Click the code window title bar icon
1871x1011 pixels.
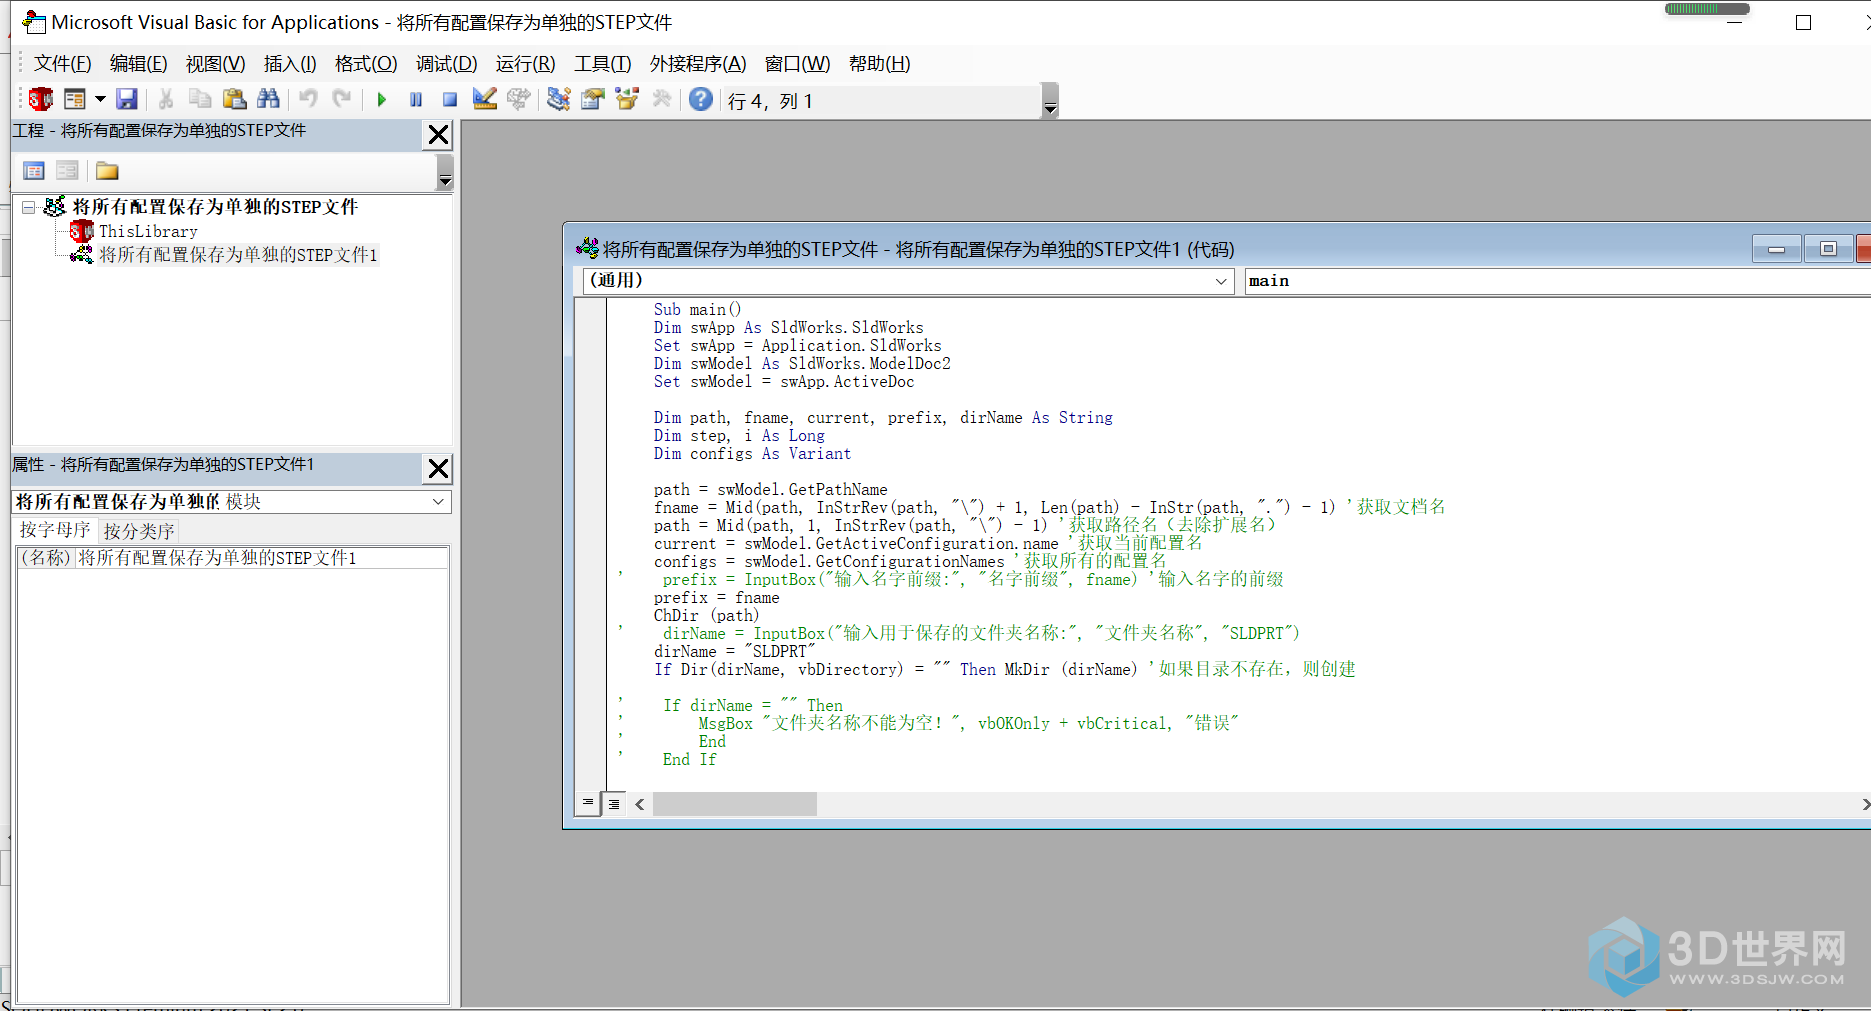(x=587, y=248)
